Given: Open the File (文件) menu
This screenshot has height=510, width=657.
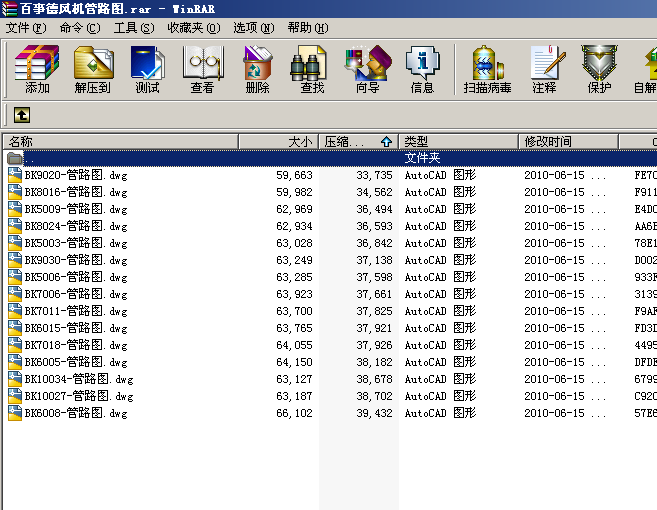Looking at the screenshot, I should 26,28.
